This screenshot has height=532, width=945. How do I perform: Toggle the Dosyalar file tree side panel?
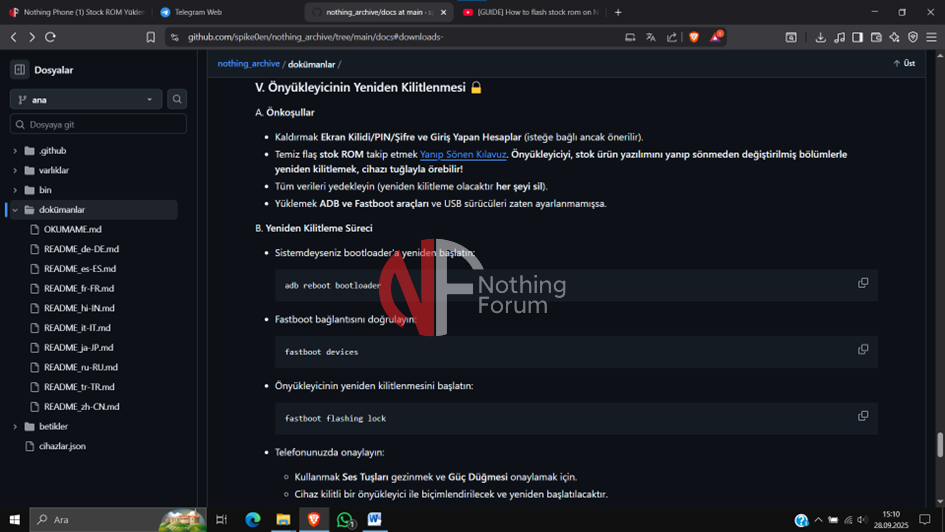(x=19, y=70)
